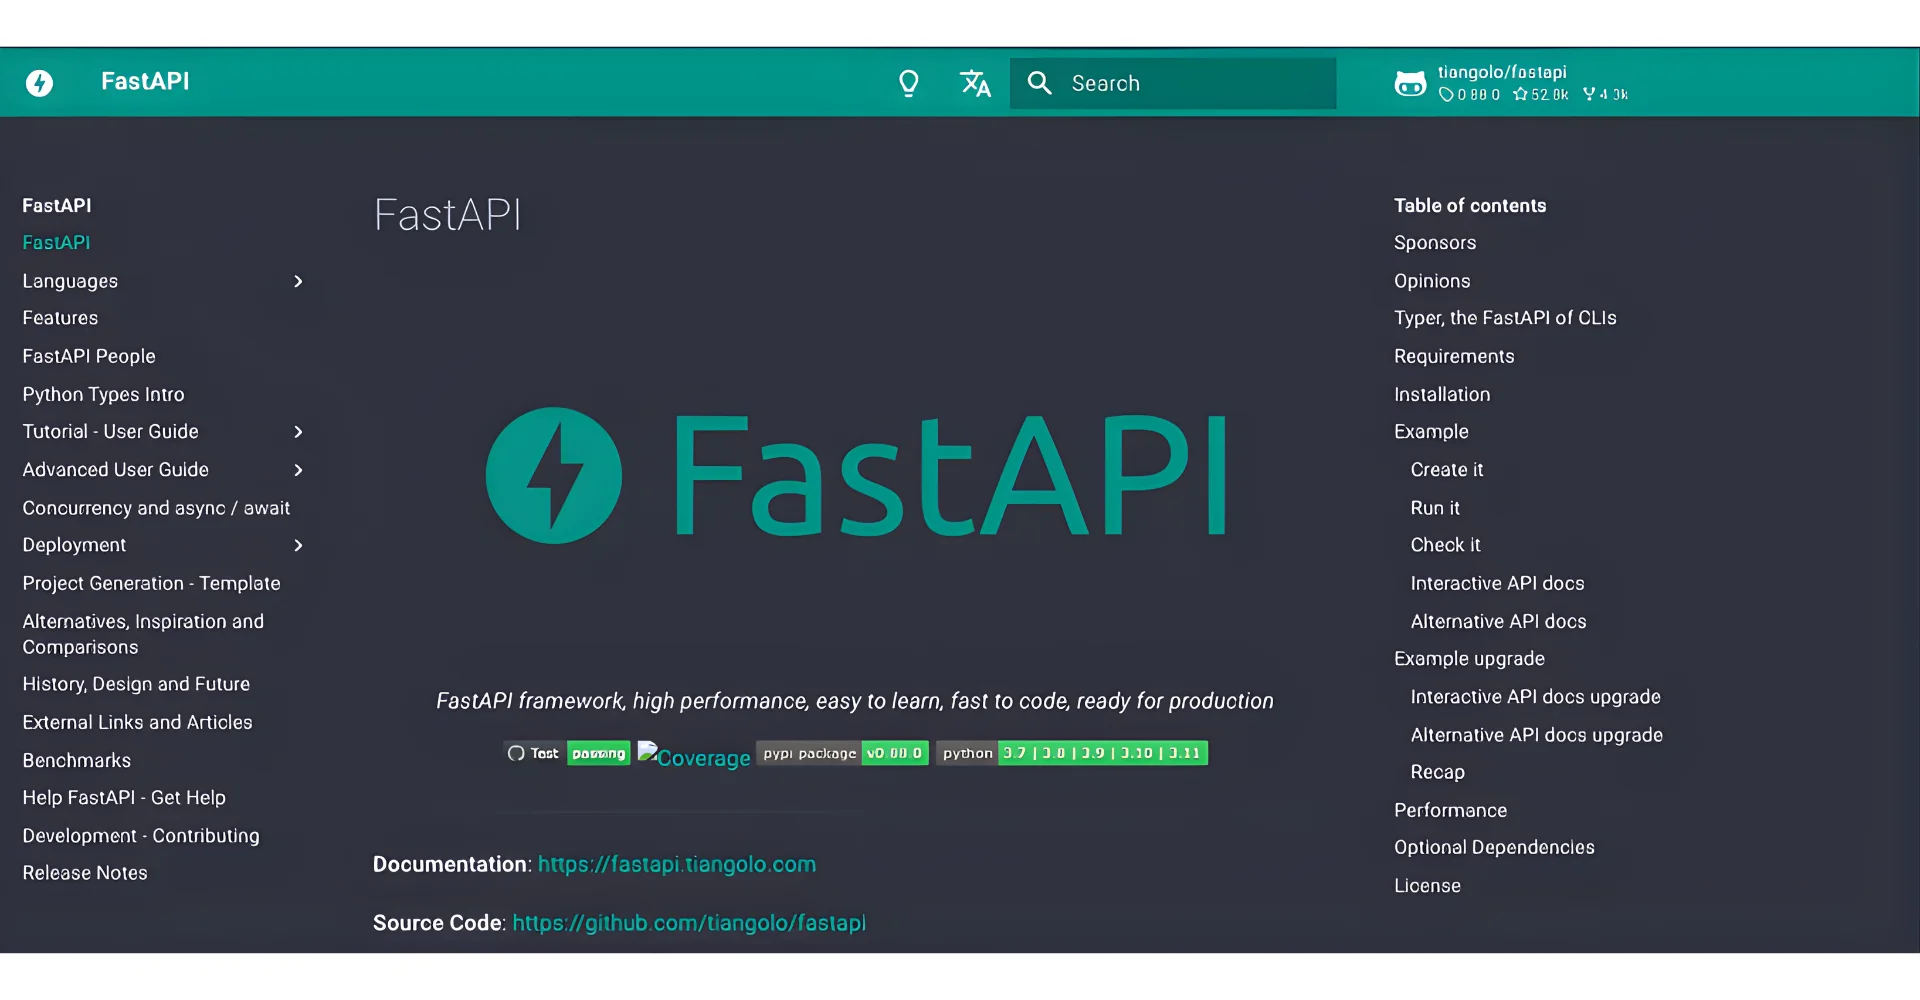Click the FastAPI lightning bolt logo
Screen dimensions: 1920x1000
click(40, 83)
